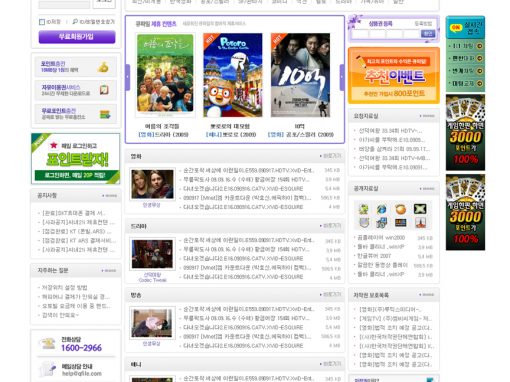
Task: Show the previous featured content slide
Action: [127, 77]
